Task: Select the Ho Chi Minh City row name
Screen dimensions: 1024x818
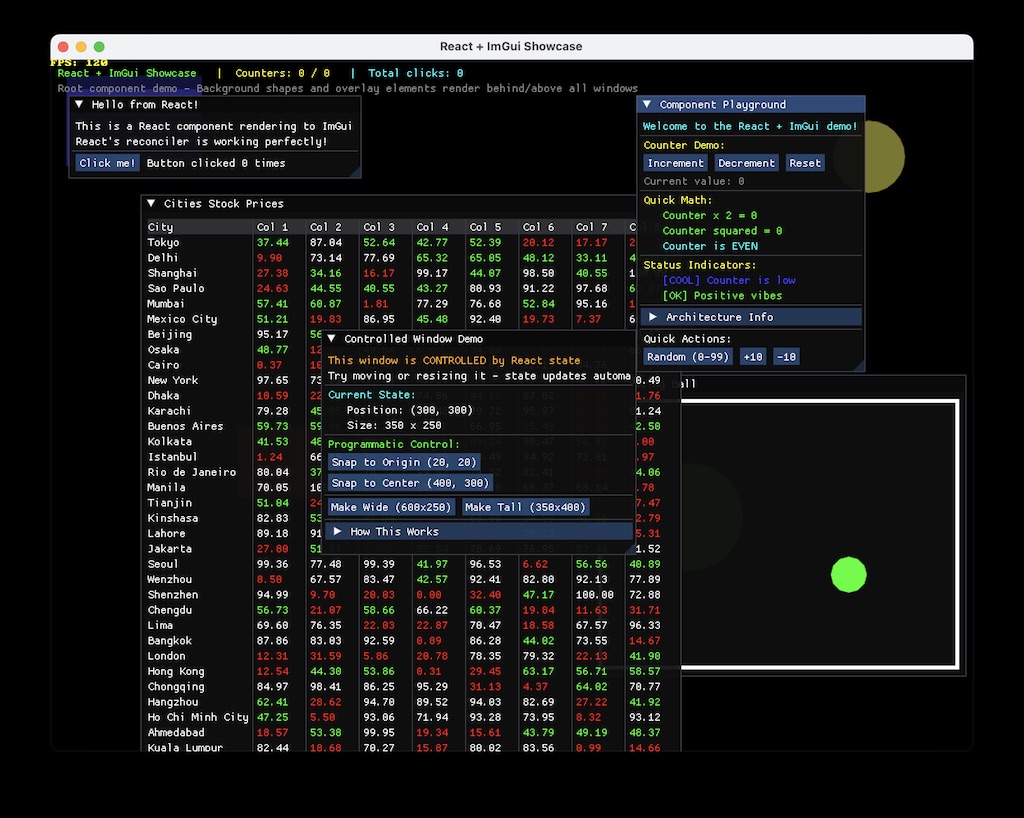Action: point(198,717)
